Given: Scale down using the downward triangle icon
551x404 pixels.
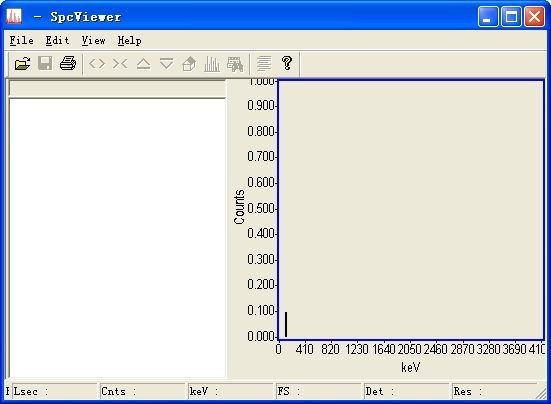Looking at the screenshot, I should coord(166,64).
